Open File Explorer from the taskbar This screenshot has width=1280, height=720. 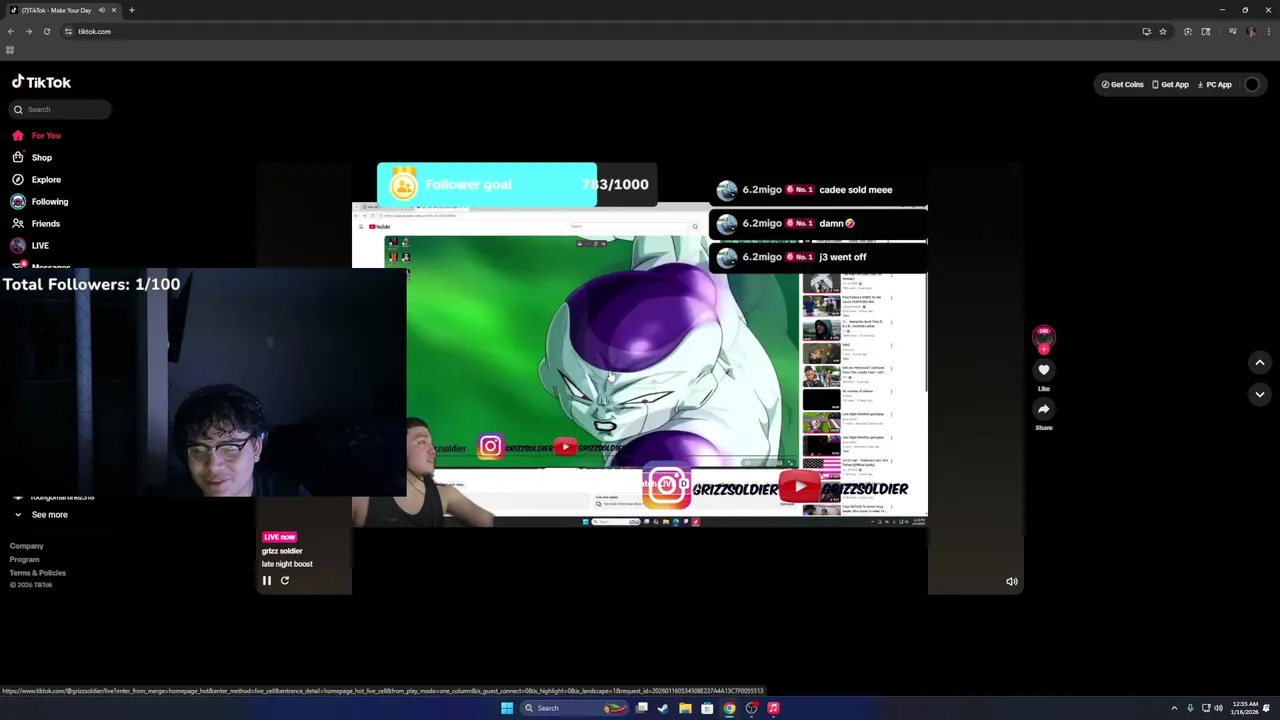[x=685, y=708]
